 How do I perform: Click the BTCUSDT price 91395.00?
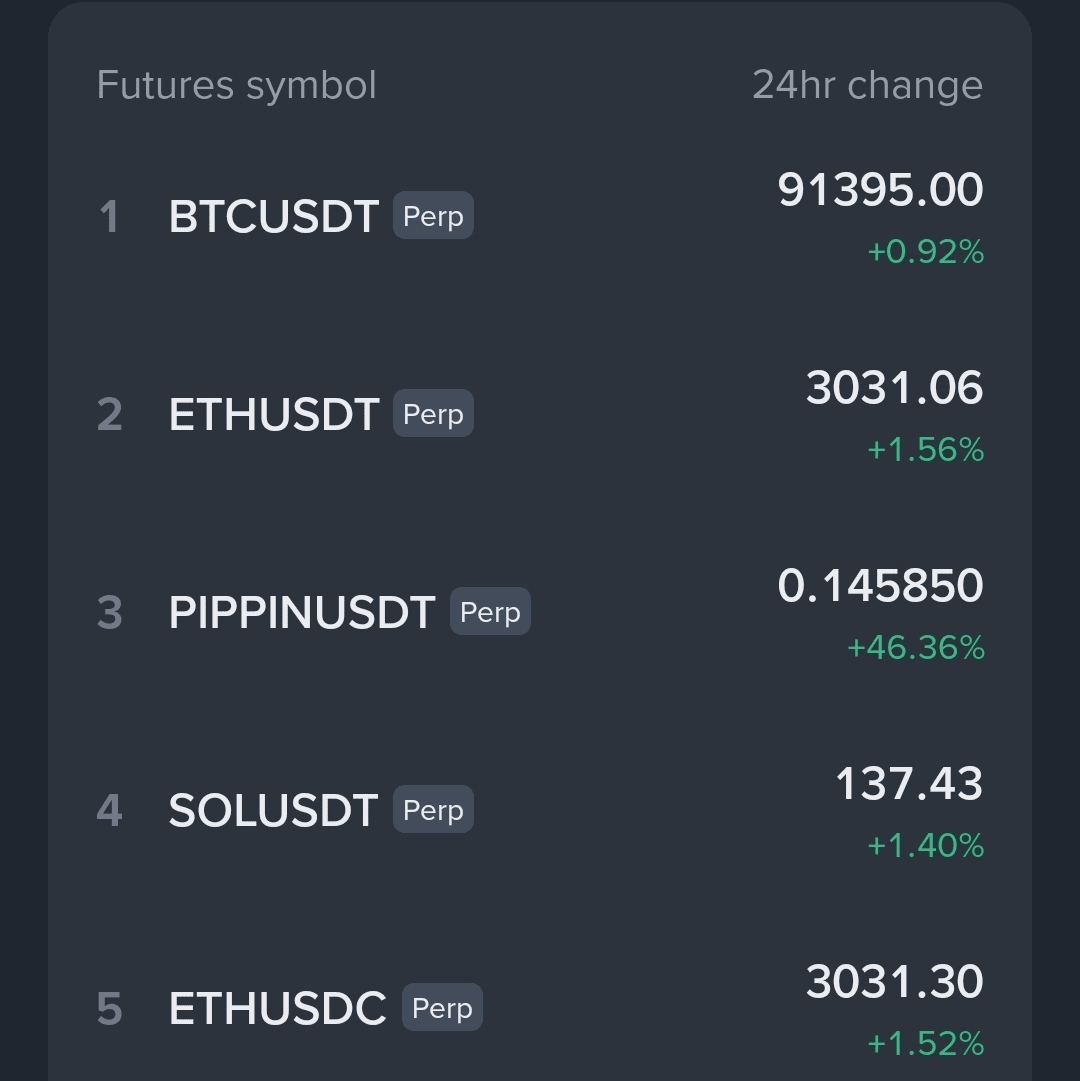click(880, 190)
